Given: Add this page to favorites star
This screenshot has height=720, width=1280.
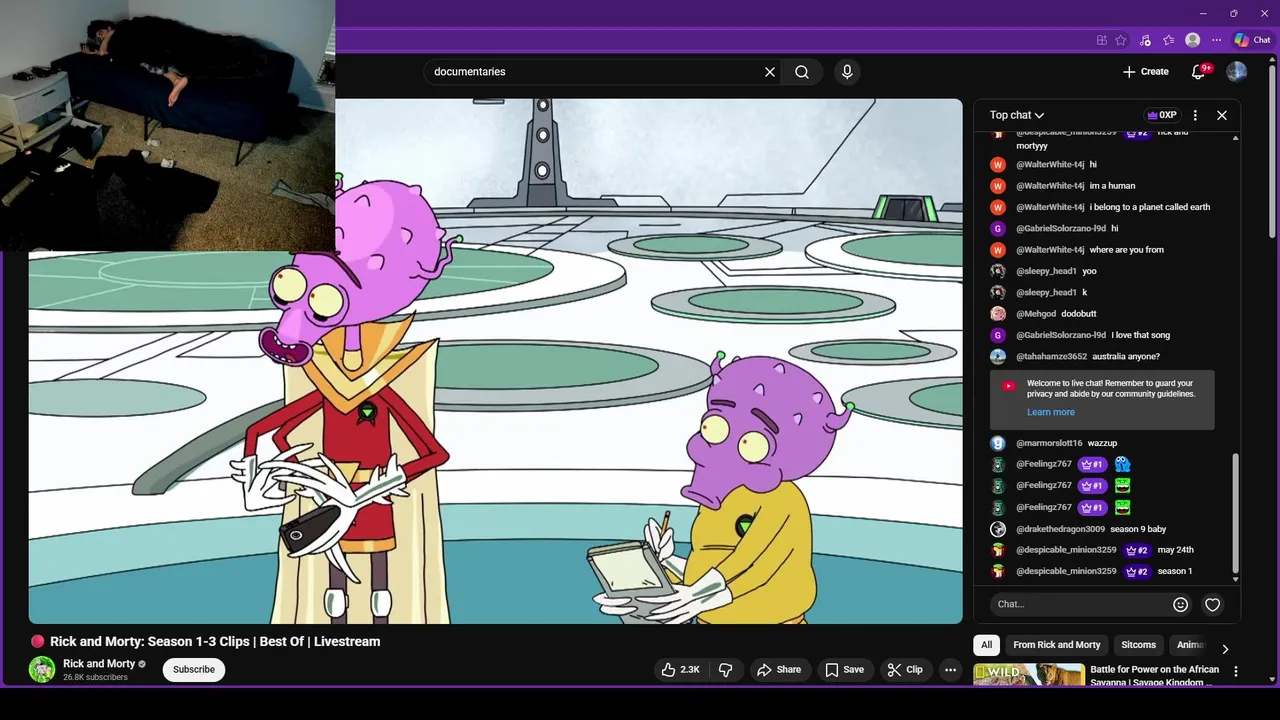Looking at the screenshot, I should click(1121, 40).
